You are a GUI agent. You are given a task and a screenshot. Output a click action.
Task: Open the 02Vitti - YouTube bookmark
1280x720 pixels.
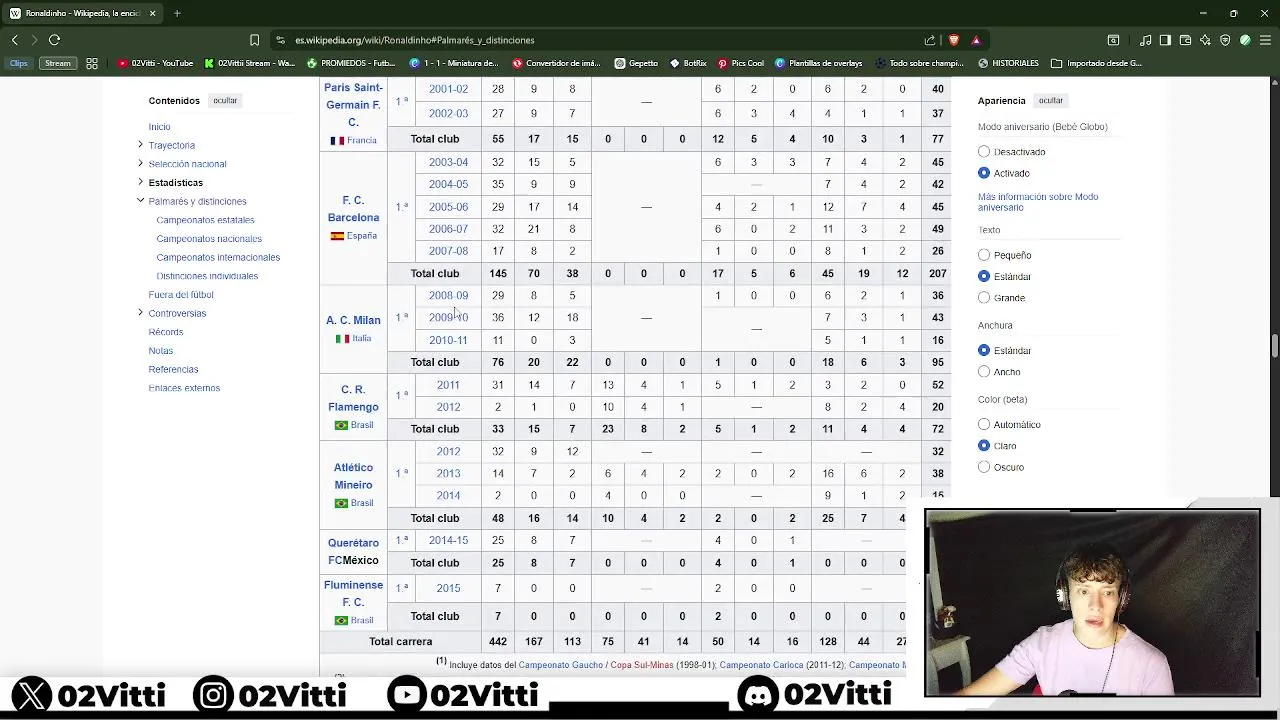pos(155,63)
